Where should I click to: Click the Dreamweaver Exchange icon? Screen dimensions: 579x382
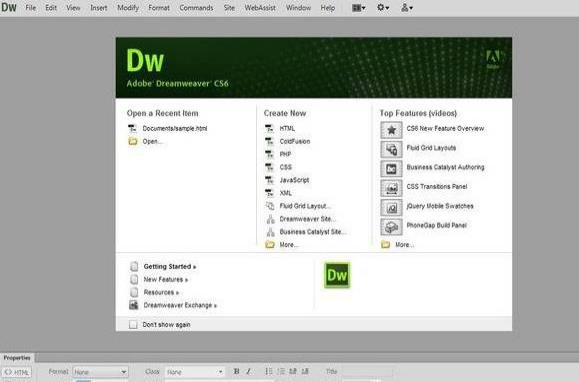tap(134, 305)
